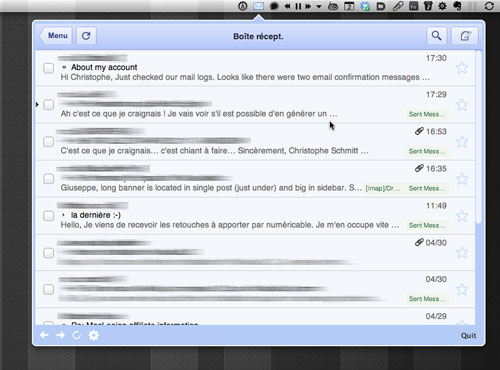Image resolution: width=500 pixels, height=370 pixels.
Task: Star the 'About my account' message
Action: [x=462, y=68]
